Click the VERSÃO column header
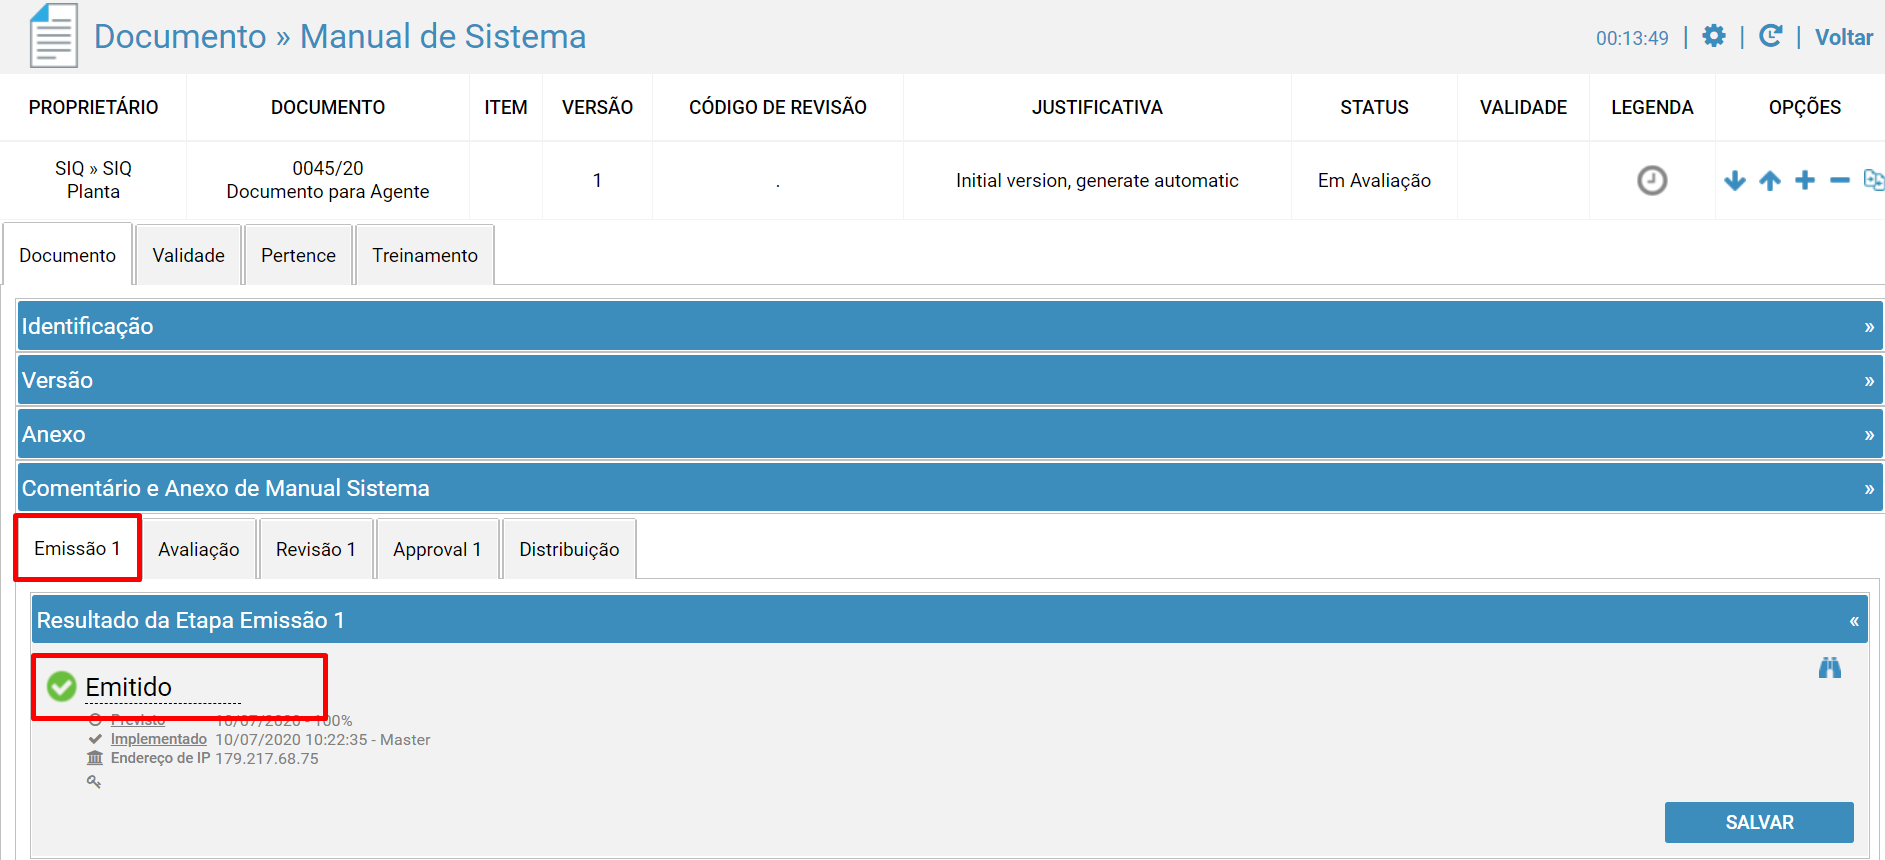 [x=597, y=107]
